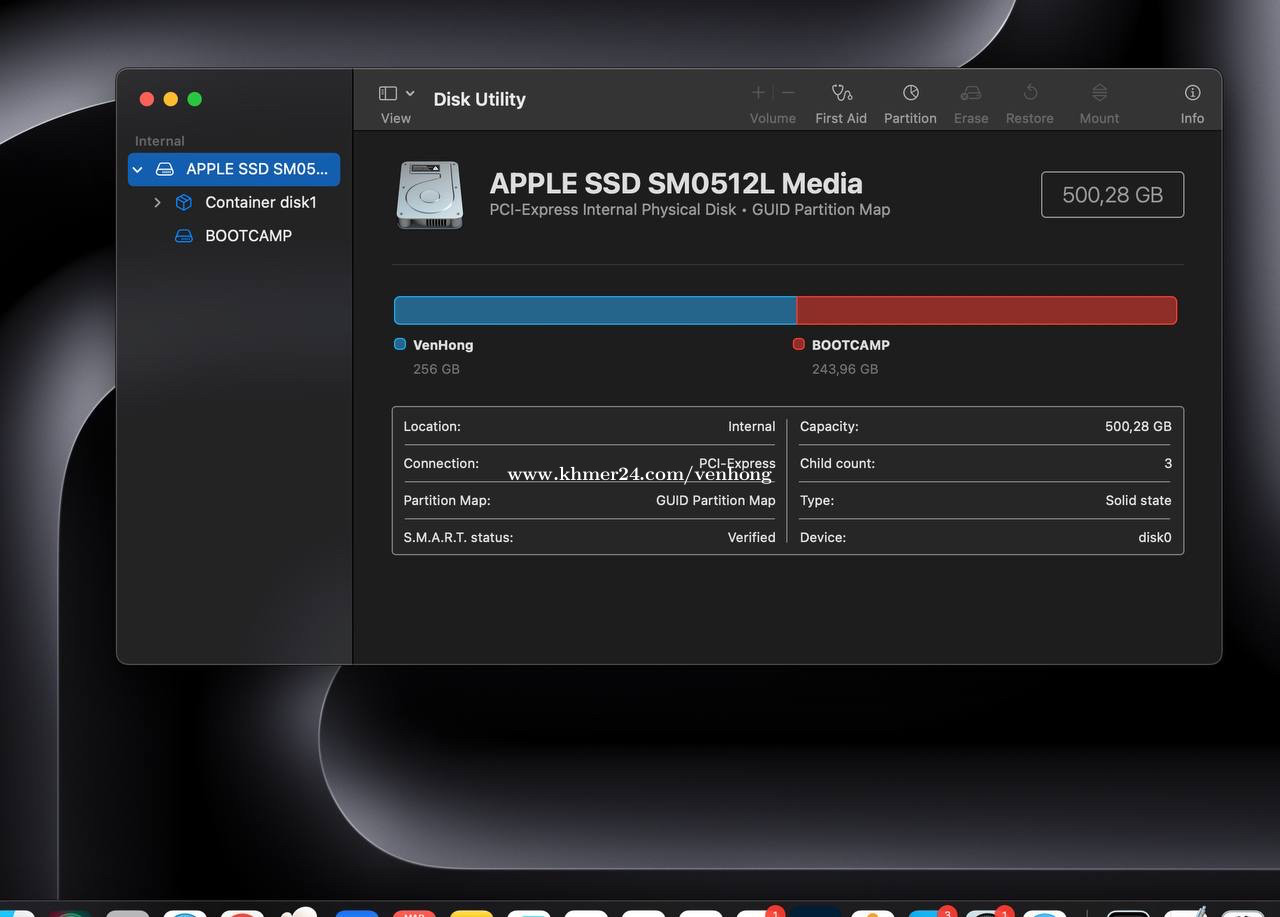1280x917 pixels.
Task: Click the Connection: label
Action: 441,463
